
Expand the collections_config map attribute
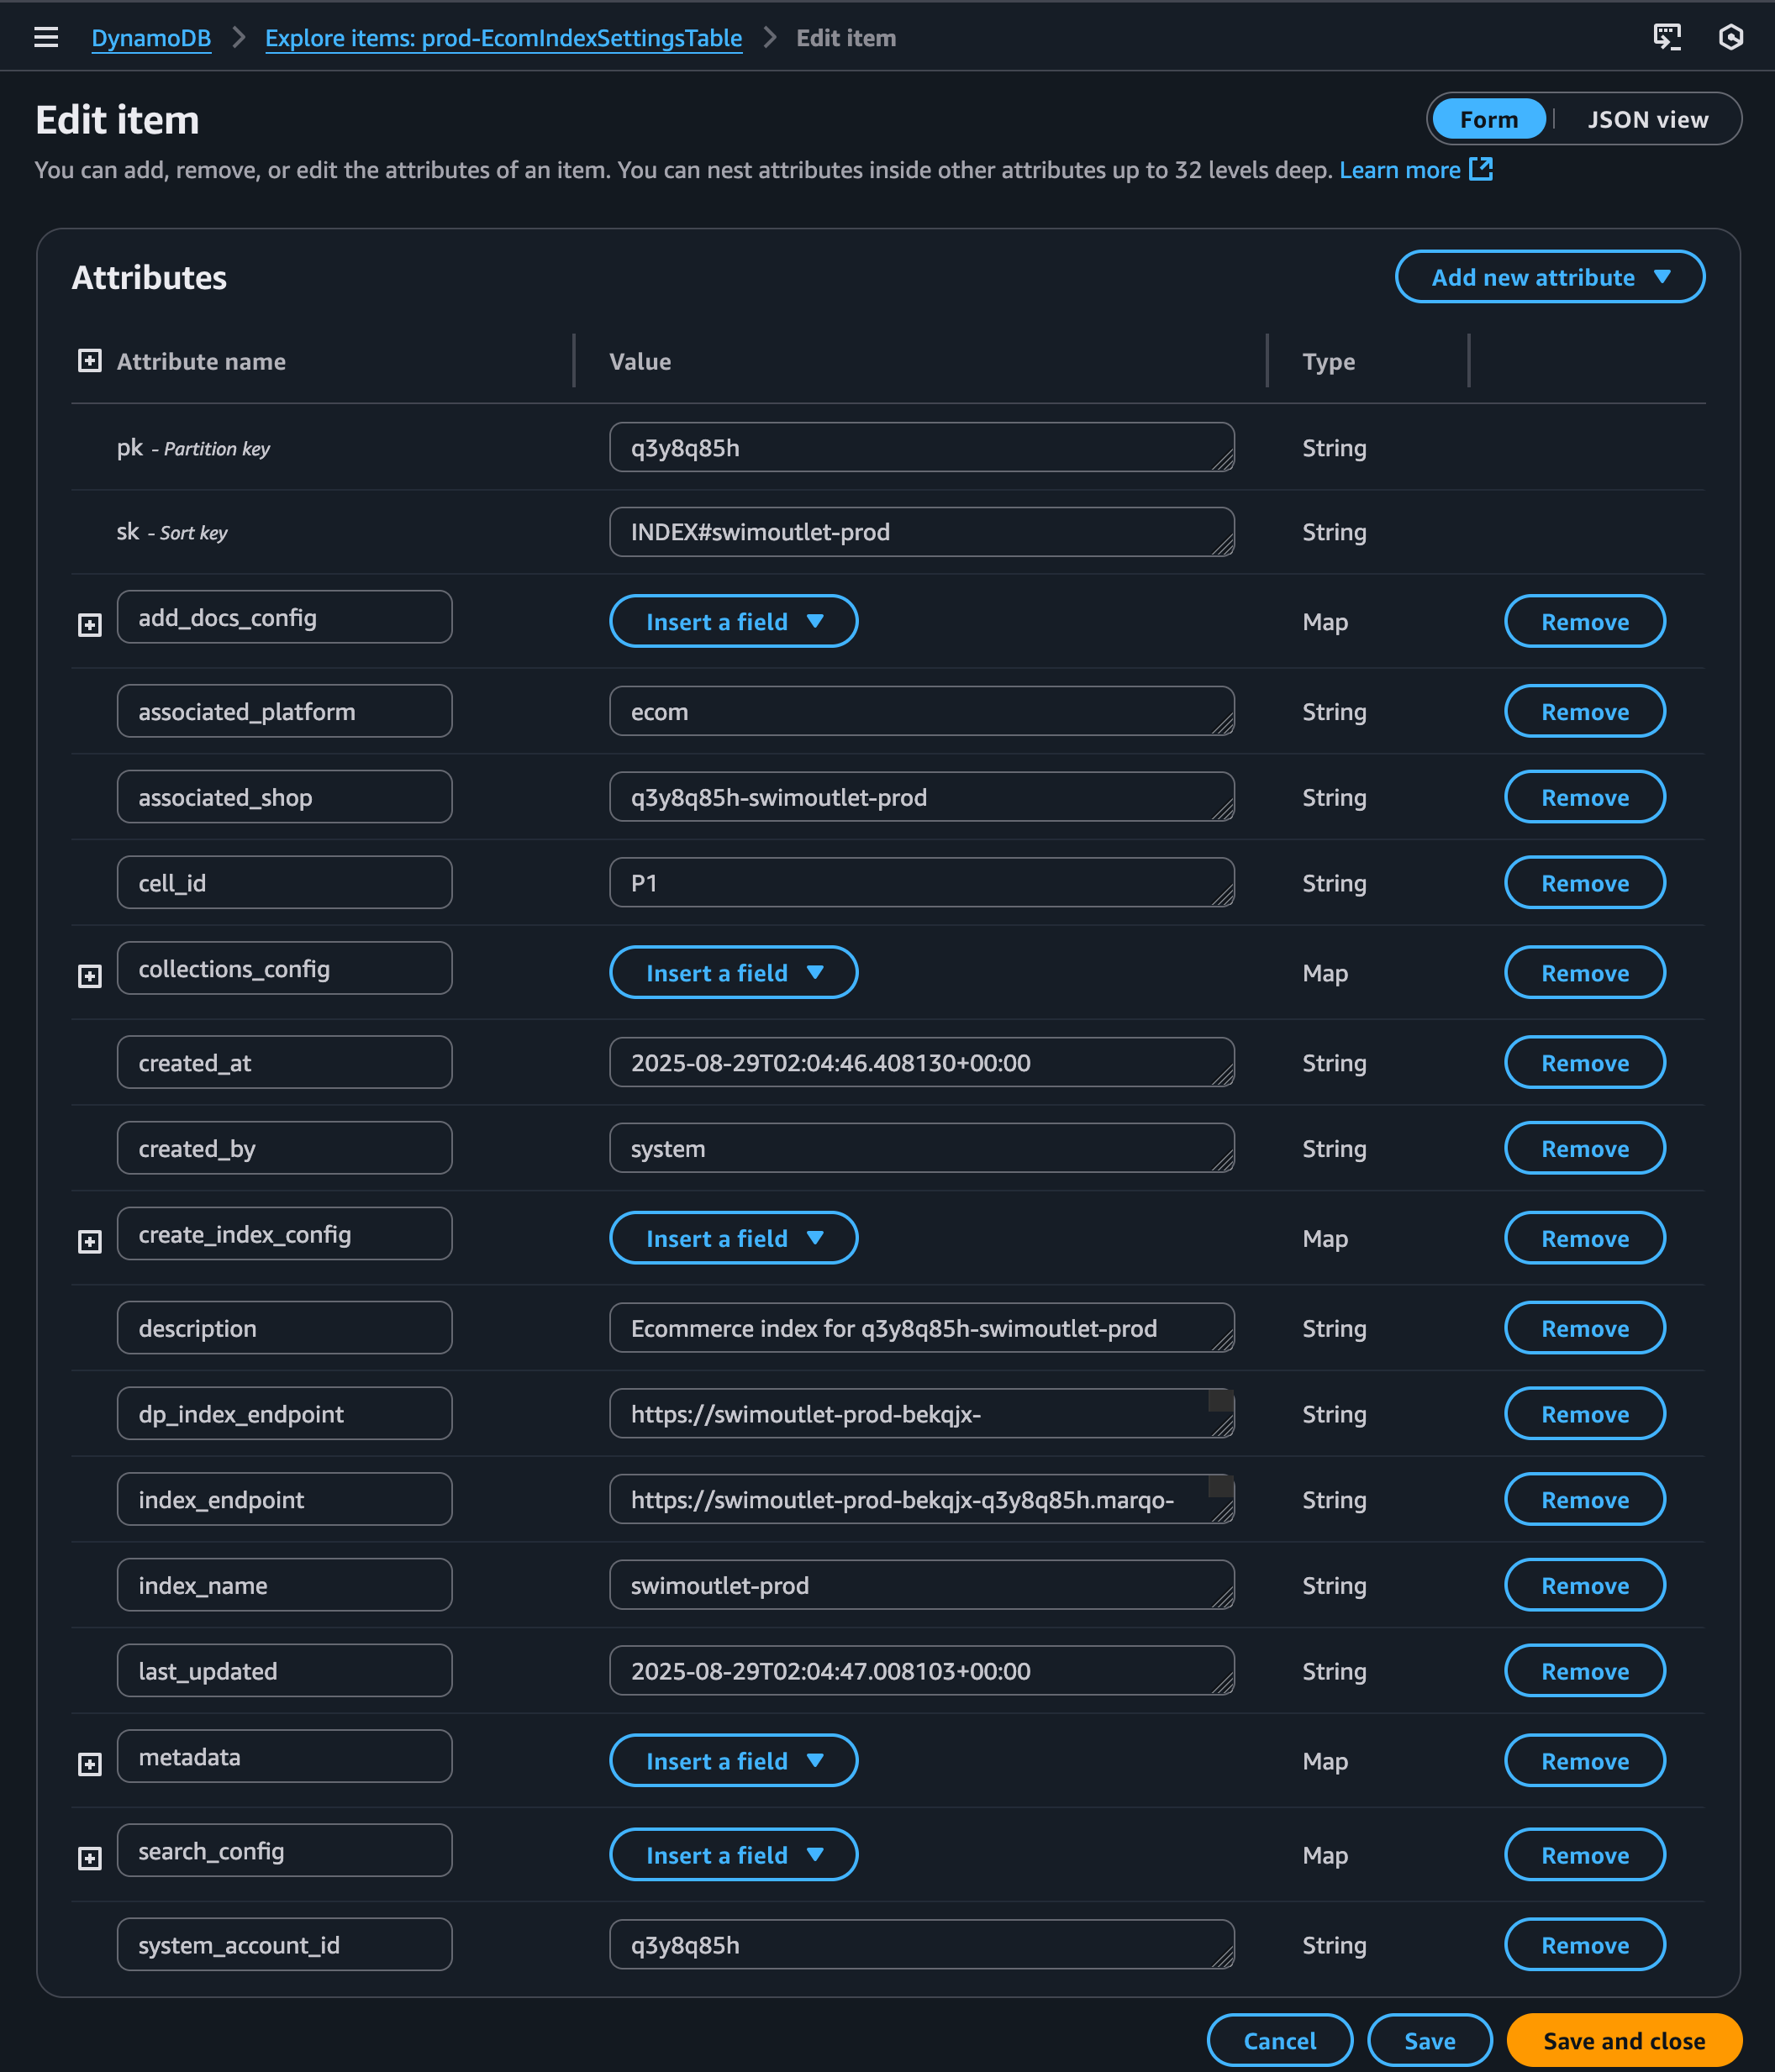tap(90, 976)
